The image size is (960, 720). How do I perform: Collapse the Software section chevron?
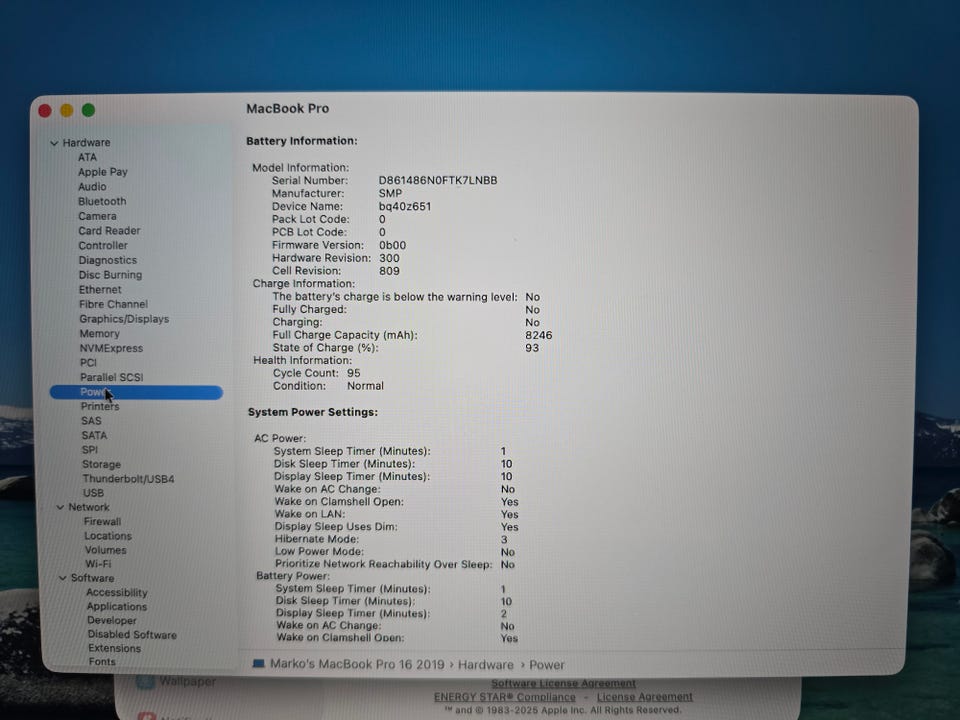[x=62, y=578]
